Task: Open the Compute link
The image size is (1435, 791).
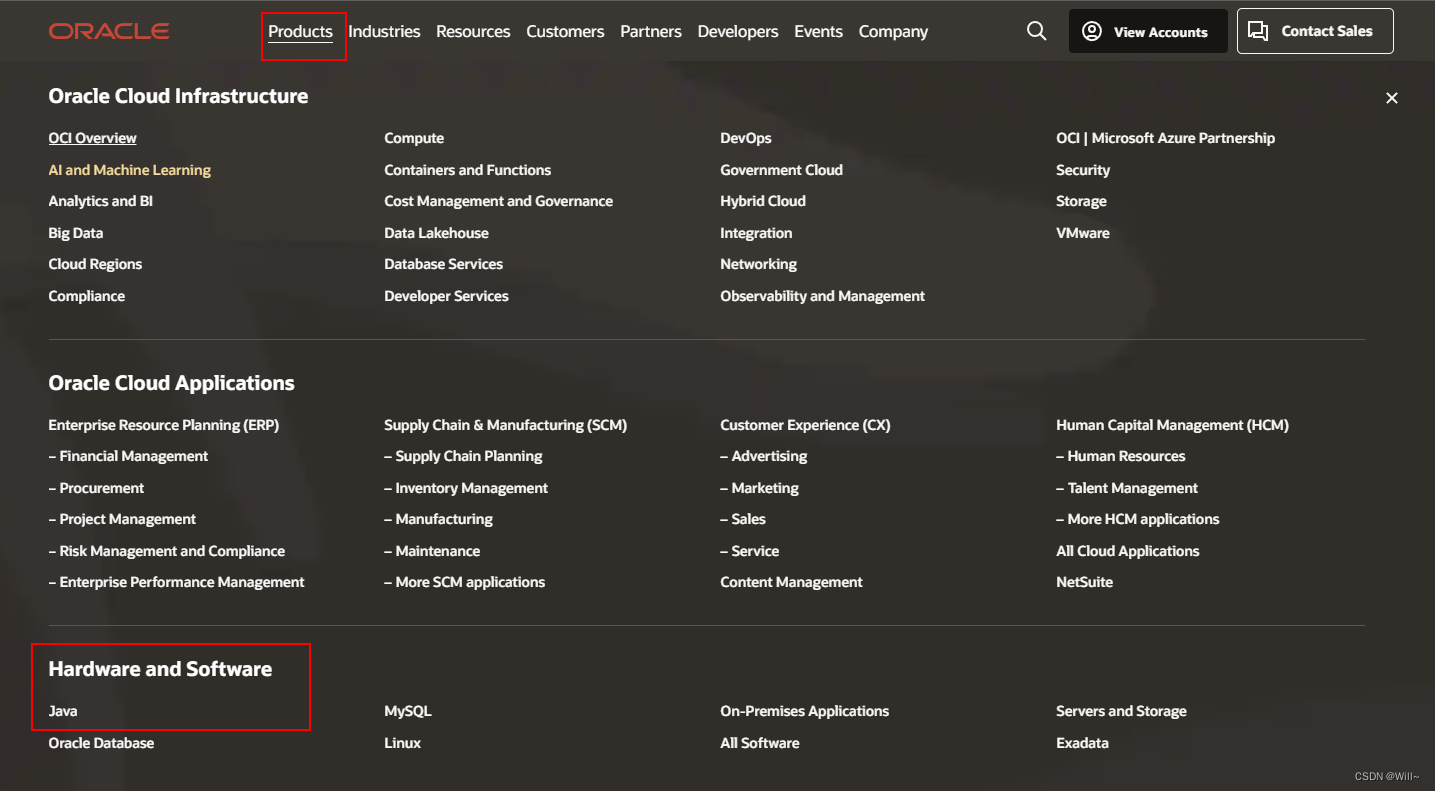Action: [x=414, y=138]
